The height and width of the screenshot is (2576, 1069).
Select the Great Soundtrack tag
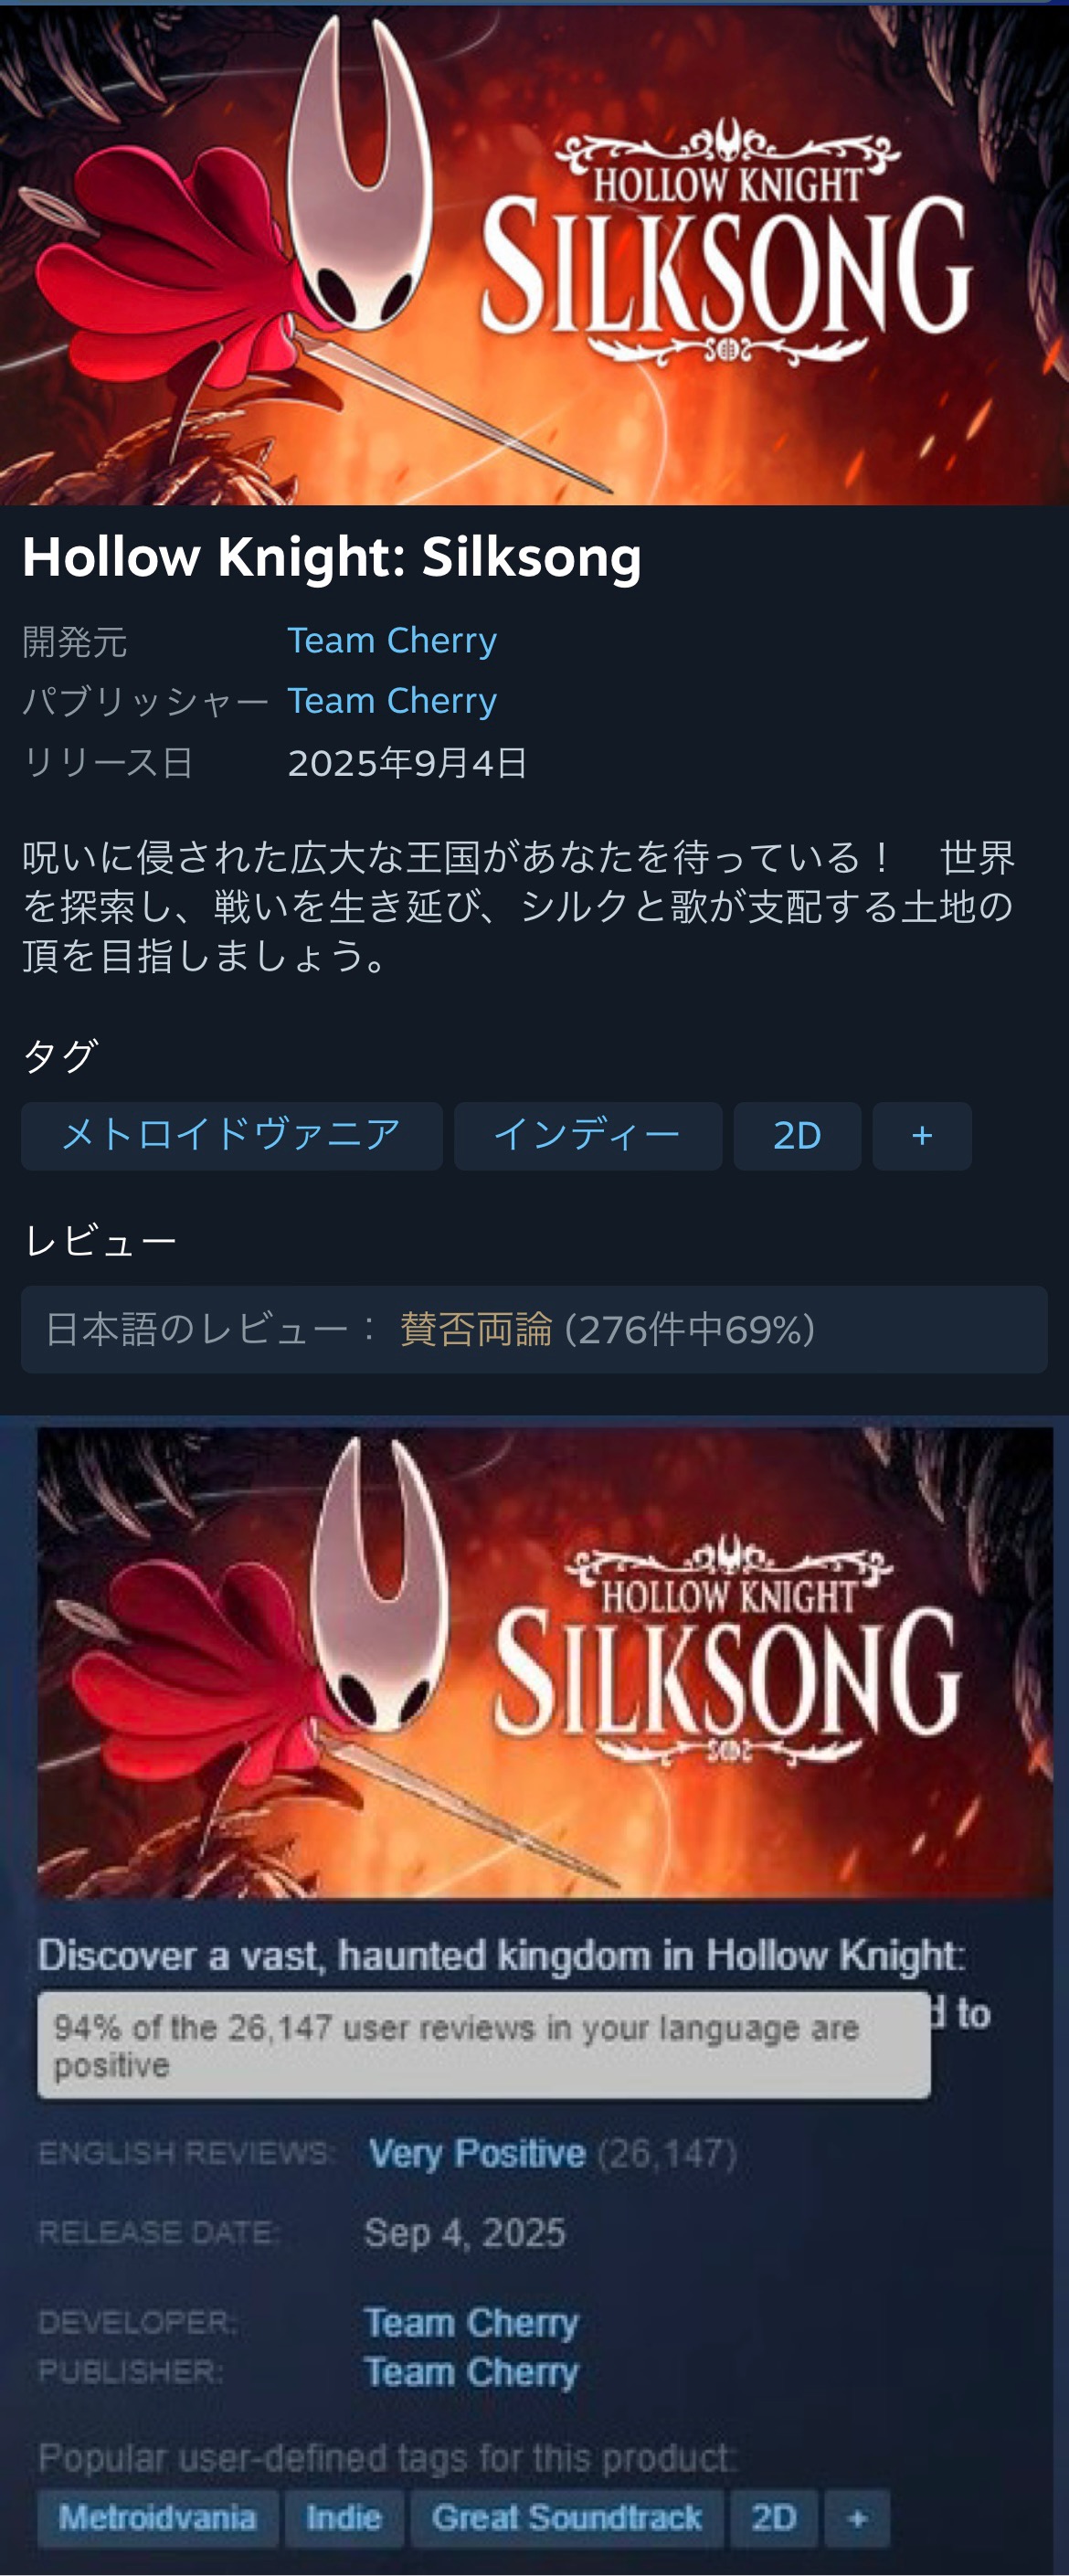(x=567, y=2517)
